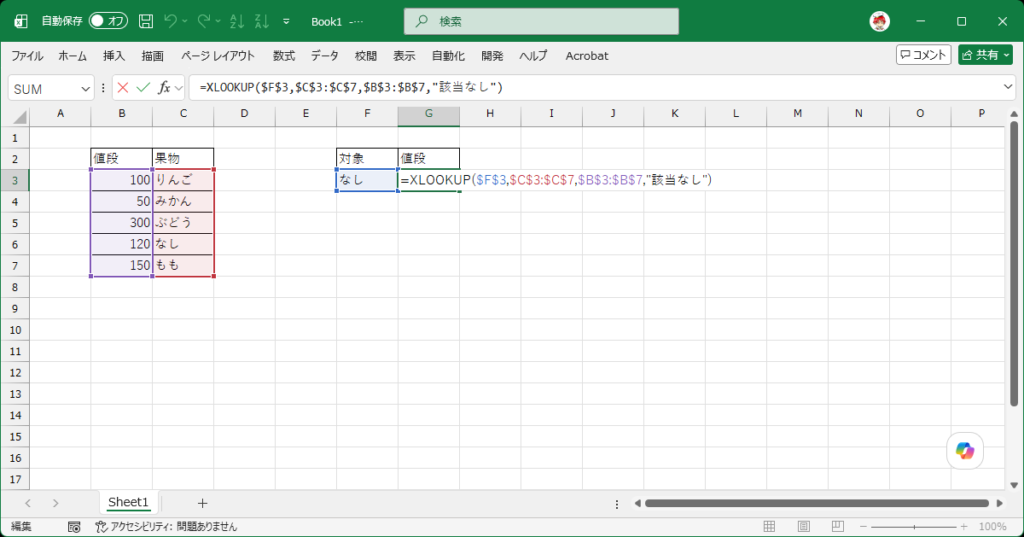1024x537 pixels.
Task: Click cell containing りんご
Action: [x=183, y=180]
